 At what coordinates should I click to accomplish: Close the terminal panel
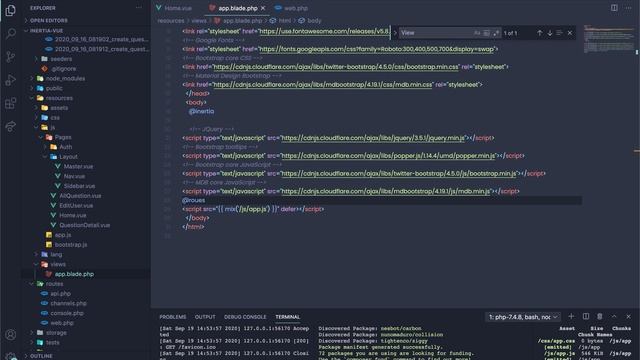(x=628, y=316)
